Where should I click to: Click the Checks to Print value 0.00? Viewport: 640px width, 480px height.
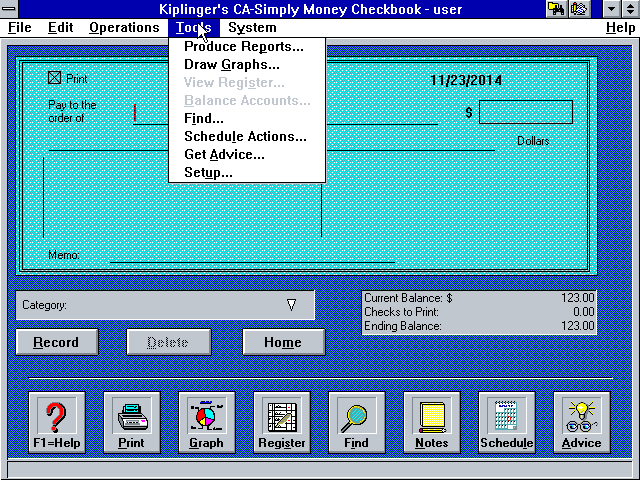pyautogui.click(x=584, y=312)
